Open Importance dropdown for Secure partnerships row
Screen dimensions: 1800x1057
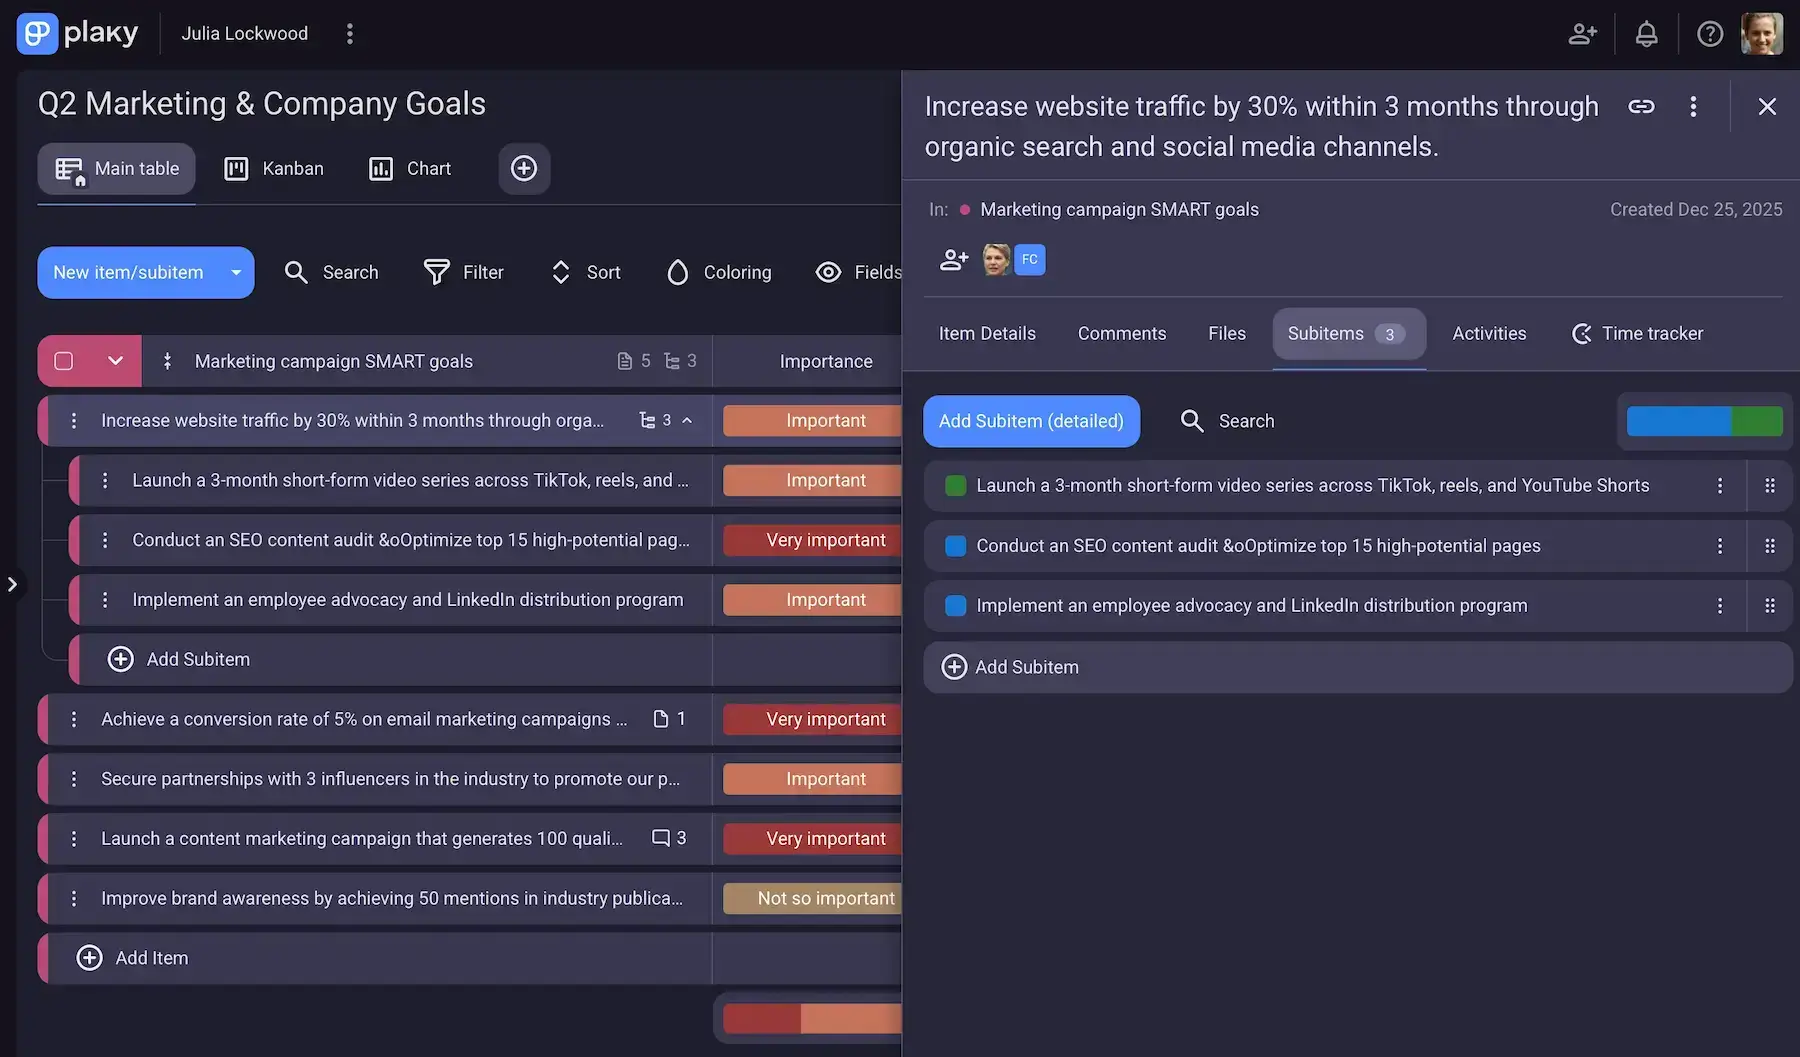[x=812, y=779]
